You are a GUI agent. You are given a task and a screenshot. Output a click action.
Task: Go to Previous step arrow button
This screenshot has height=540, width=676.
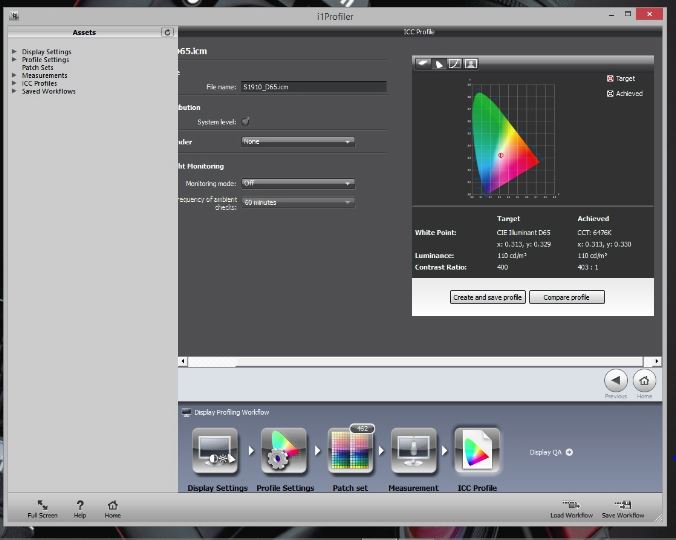[616, 381]
